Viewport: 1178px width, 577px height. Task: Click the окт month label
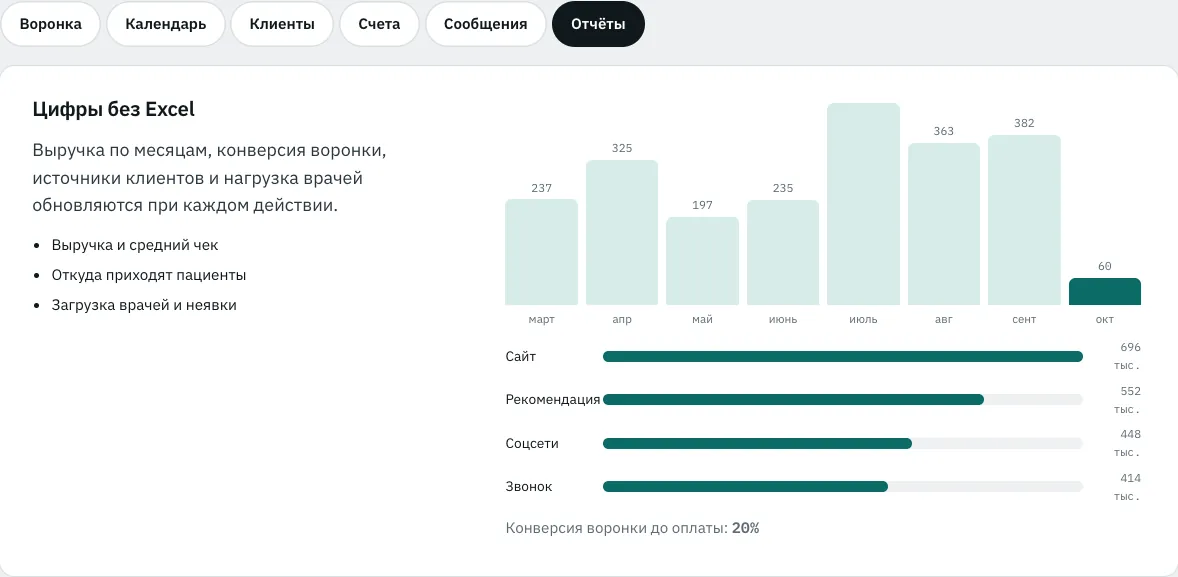(1104, 319)
